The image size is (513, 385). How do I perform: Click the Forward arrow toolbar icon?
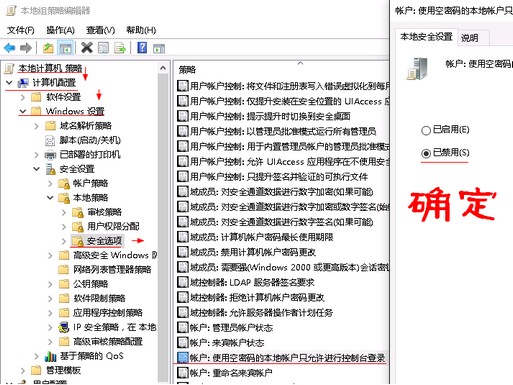[x=26, y=48]
